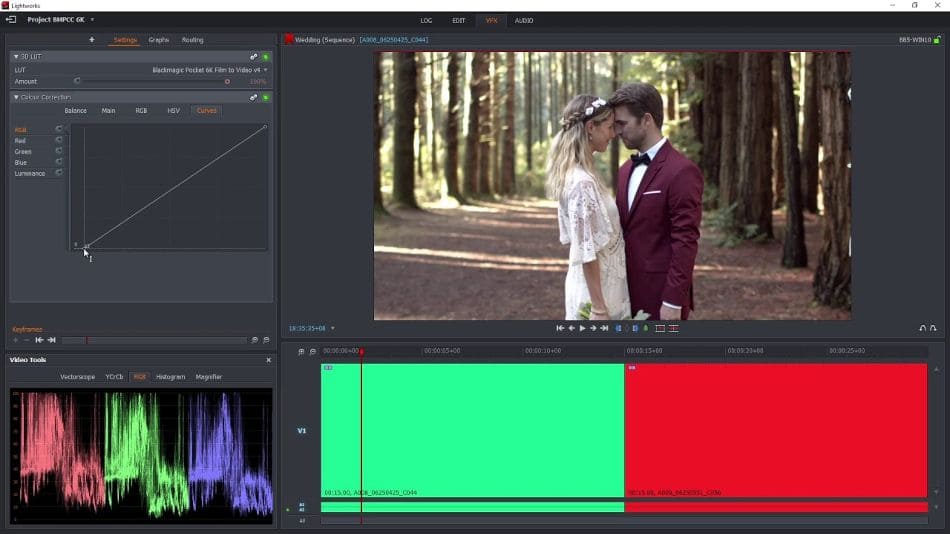Click the keyframes position slider bar

coord(154,340)
